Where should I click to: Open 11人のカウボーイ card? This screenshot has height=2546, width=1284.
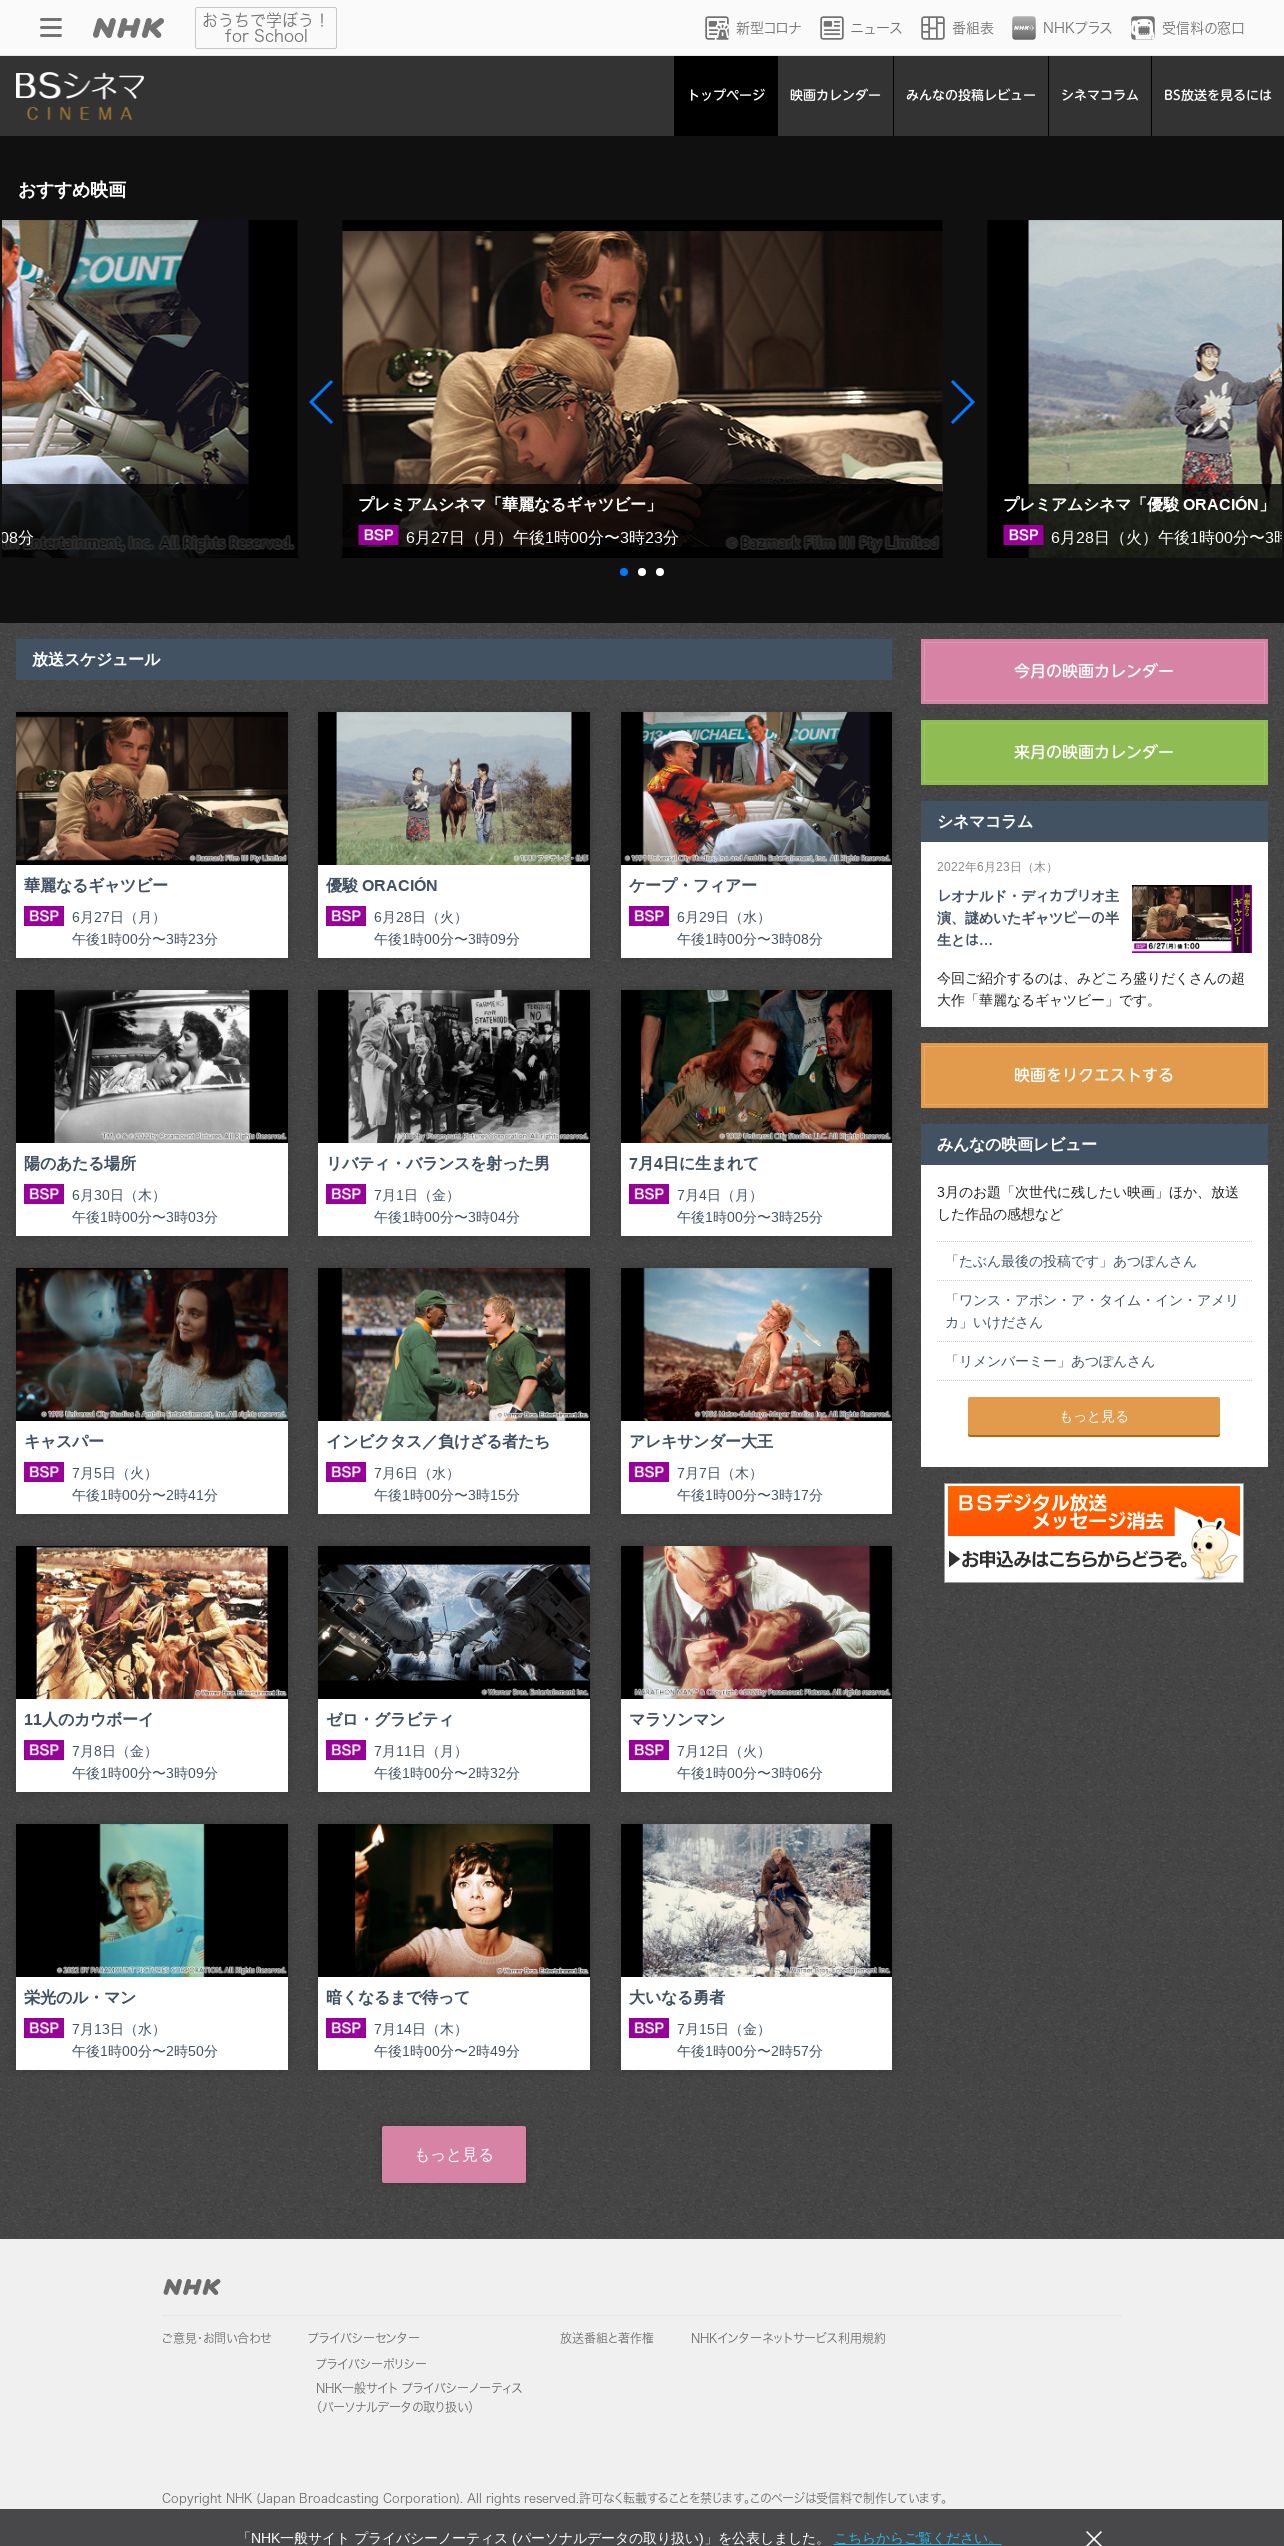(x=152, y=1668)
